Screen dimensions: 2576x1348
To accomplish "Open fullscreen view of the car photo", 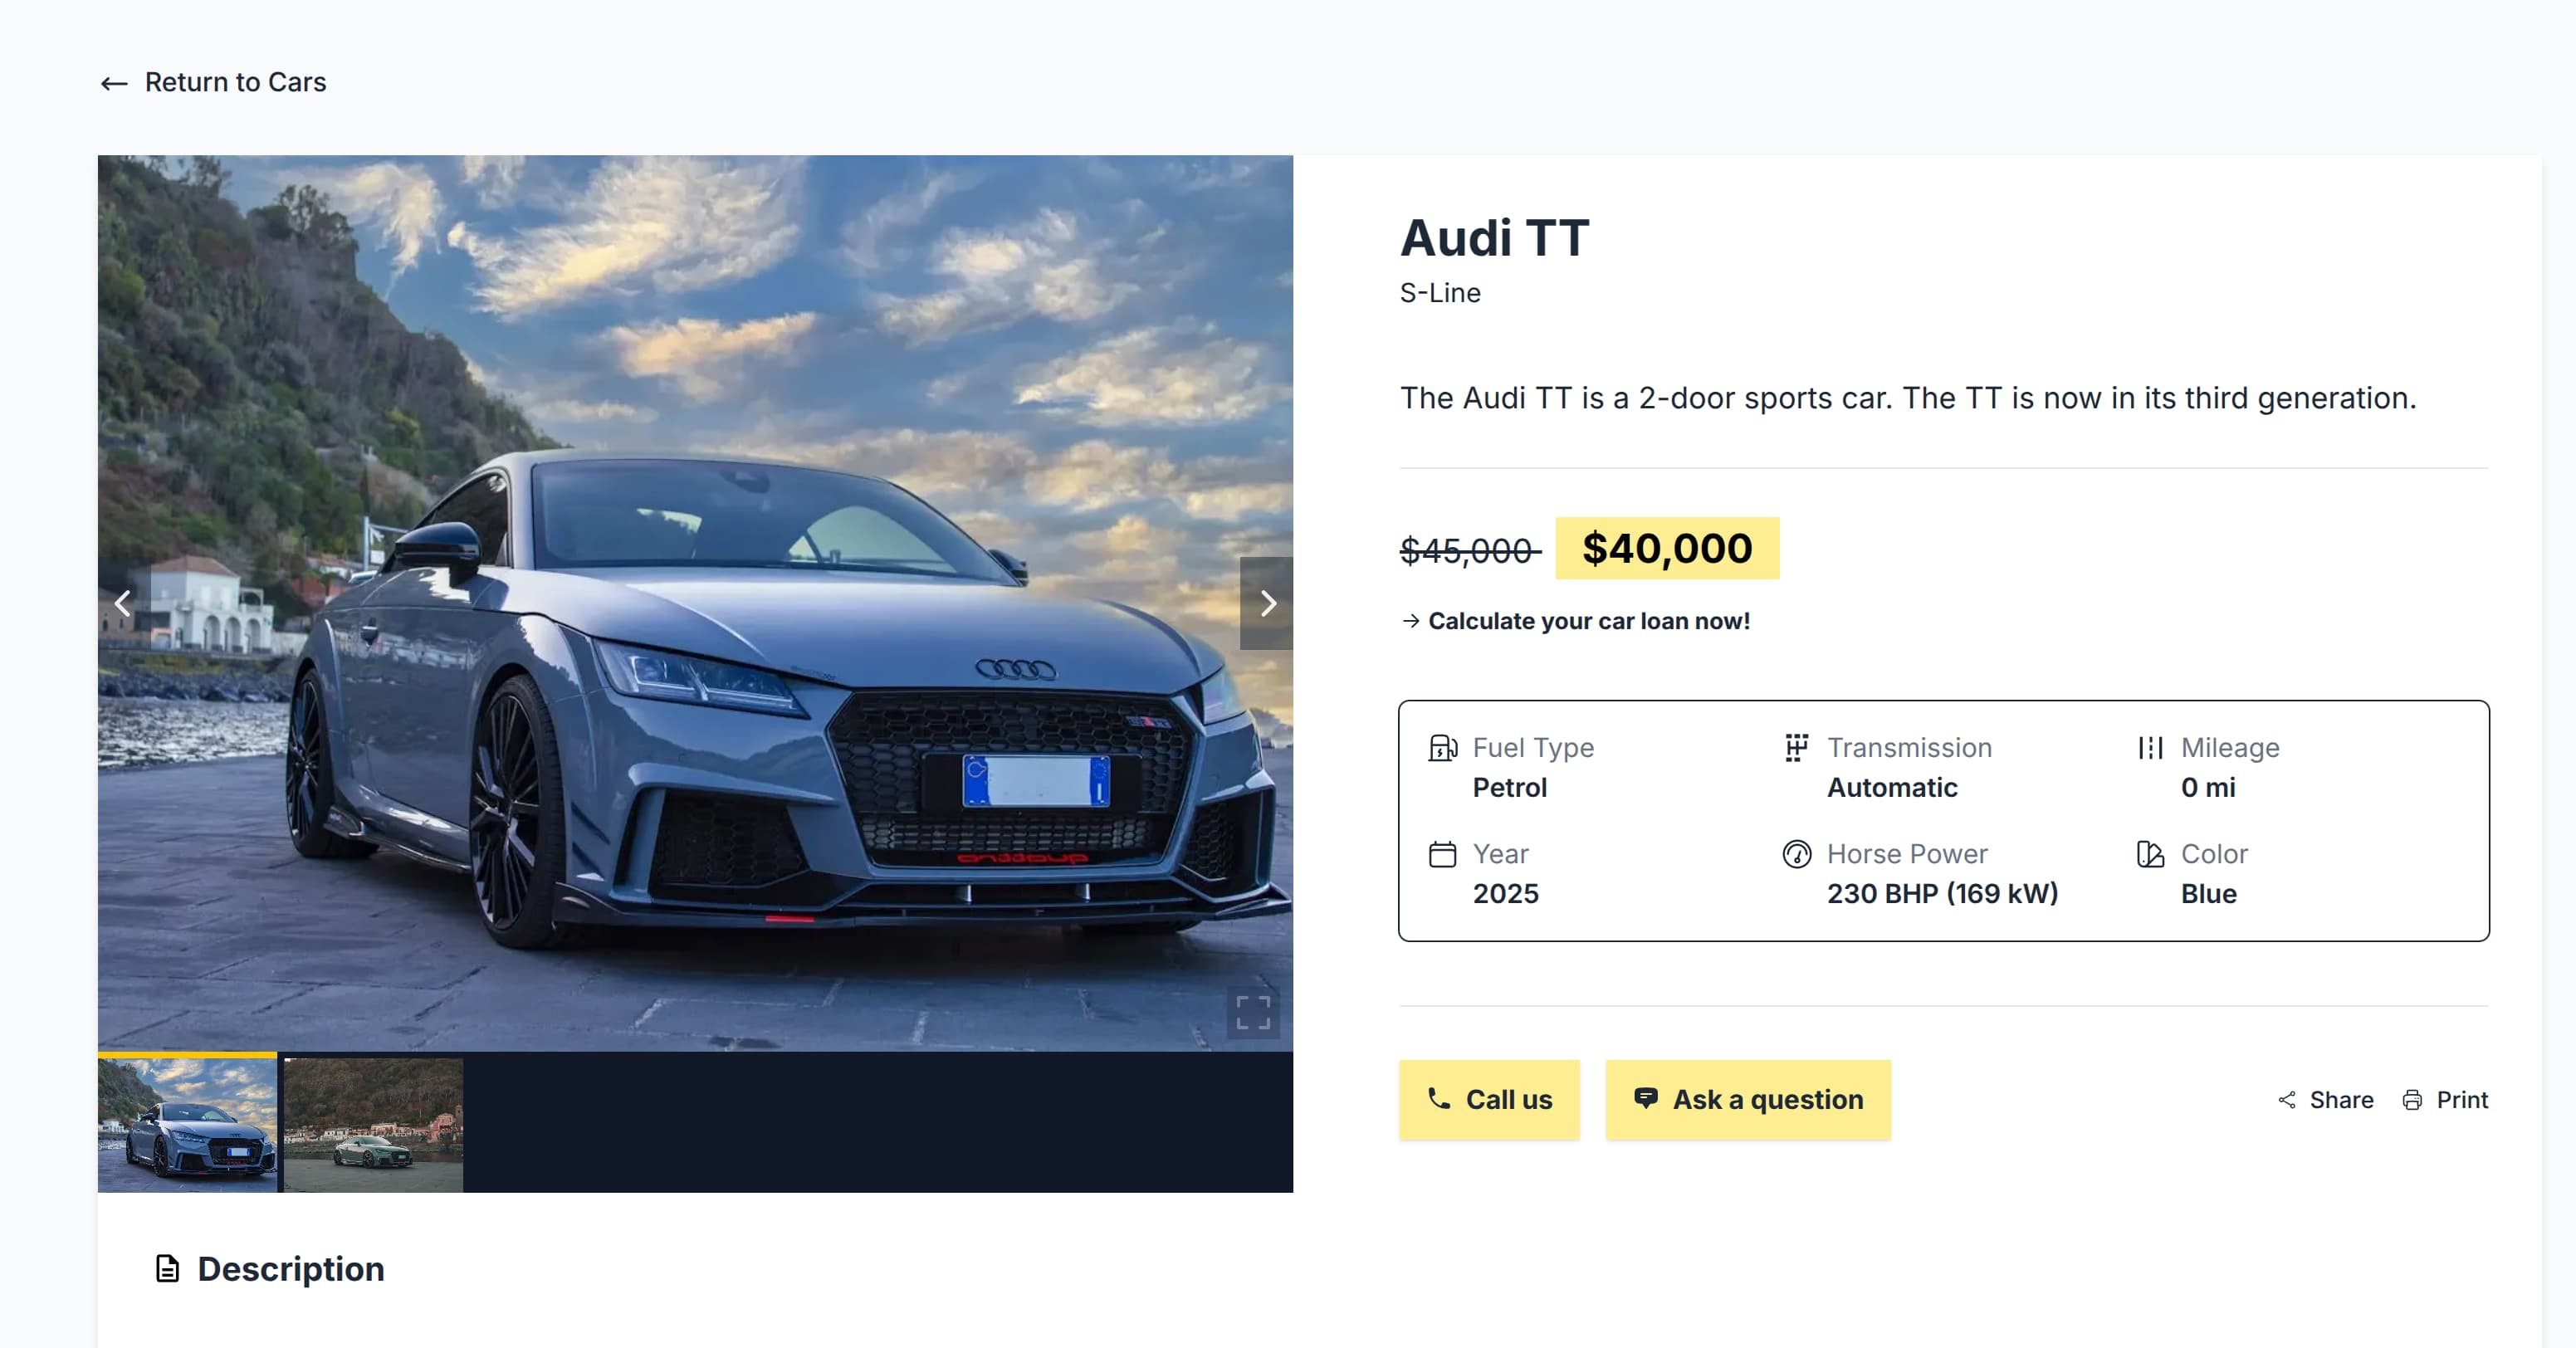I will (1253, 1012).
